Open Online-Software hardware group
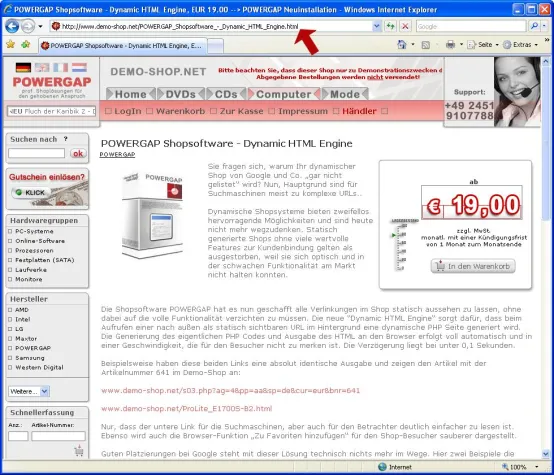 (x=40, y=241)
